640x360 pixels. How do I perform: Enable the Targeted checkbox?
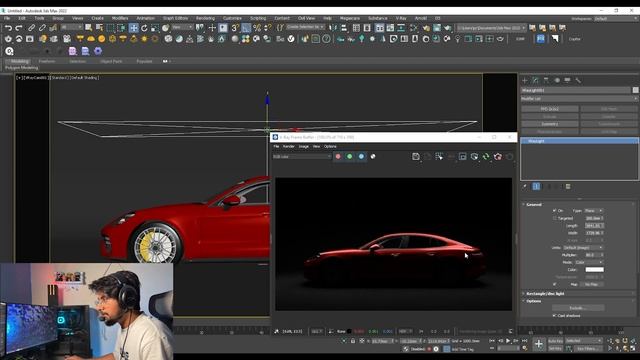pos(554,218)
